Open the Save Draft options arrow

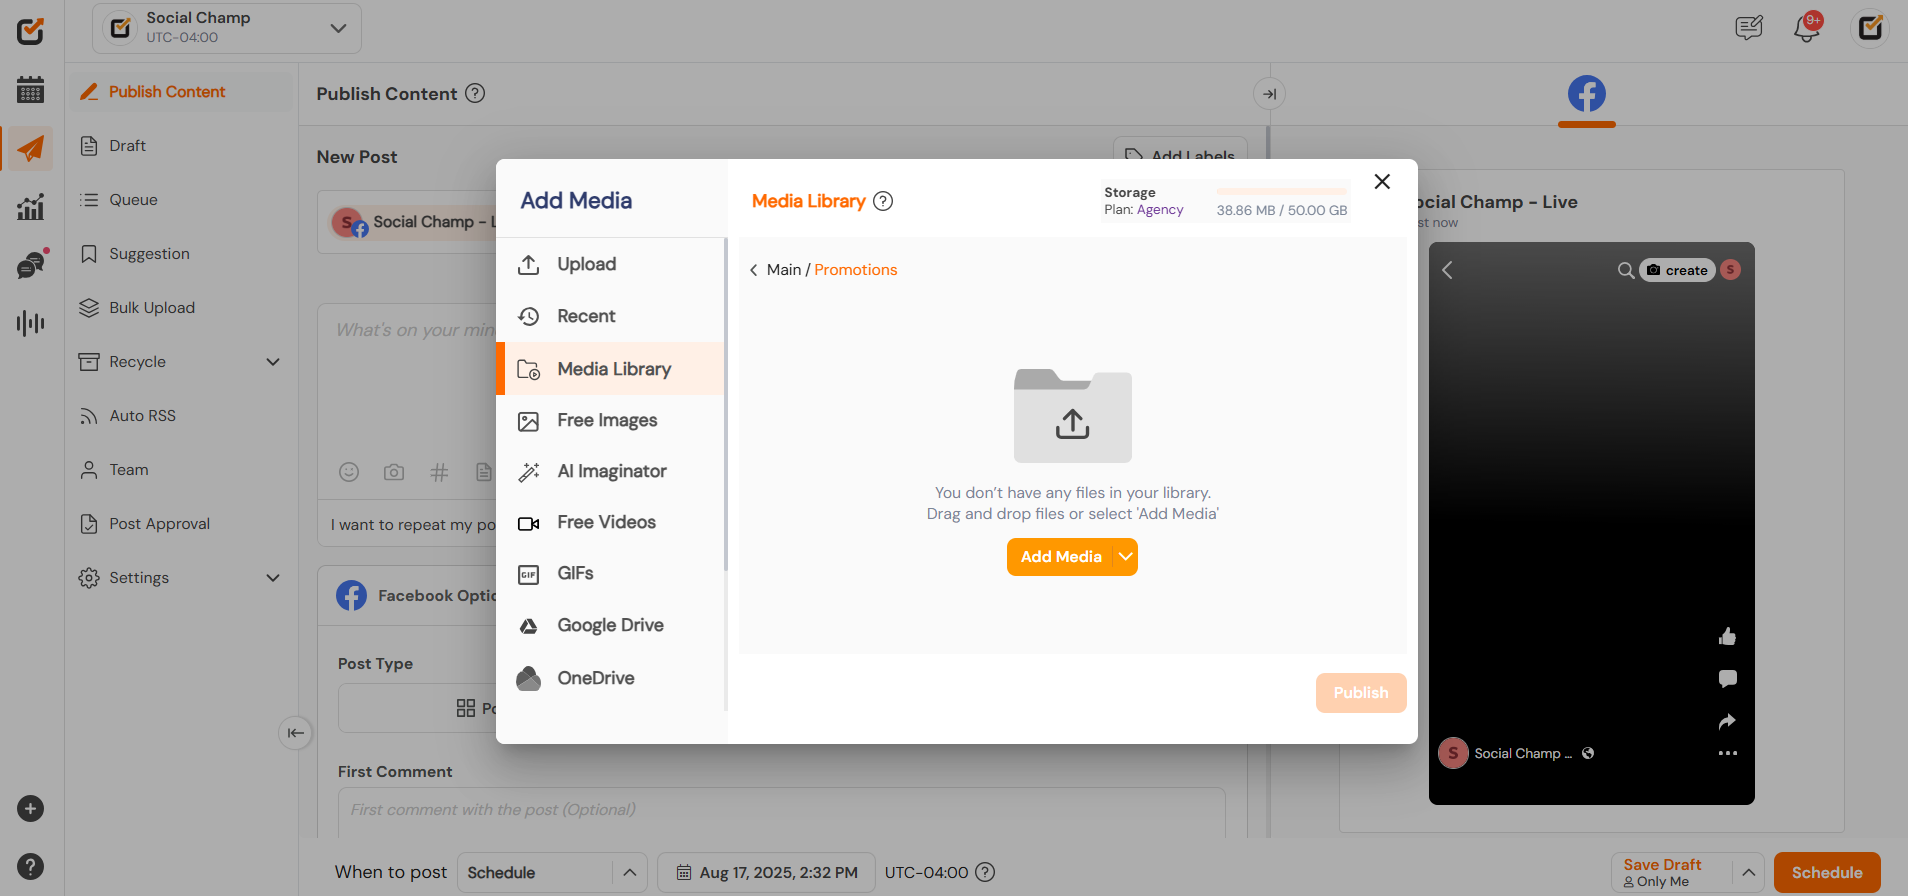1748,872
